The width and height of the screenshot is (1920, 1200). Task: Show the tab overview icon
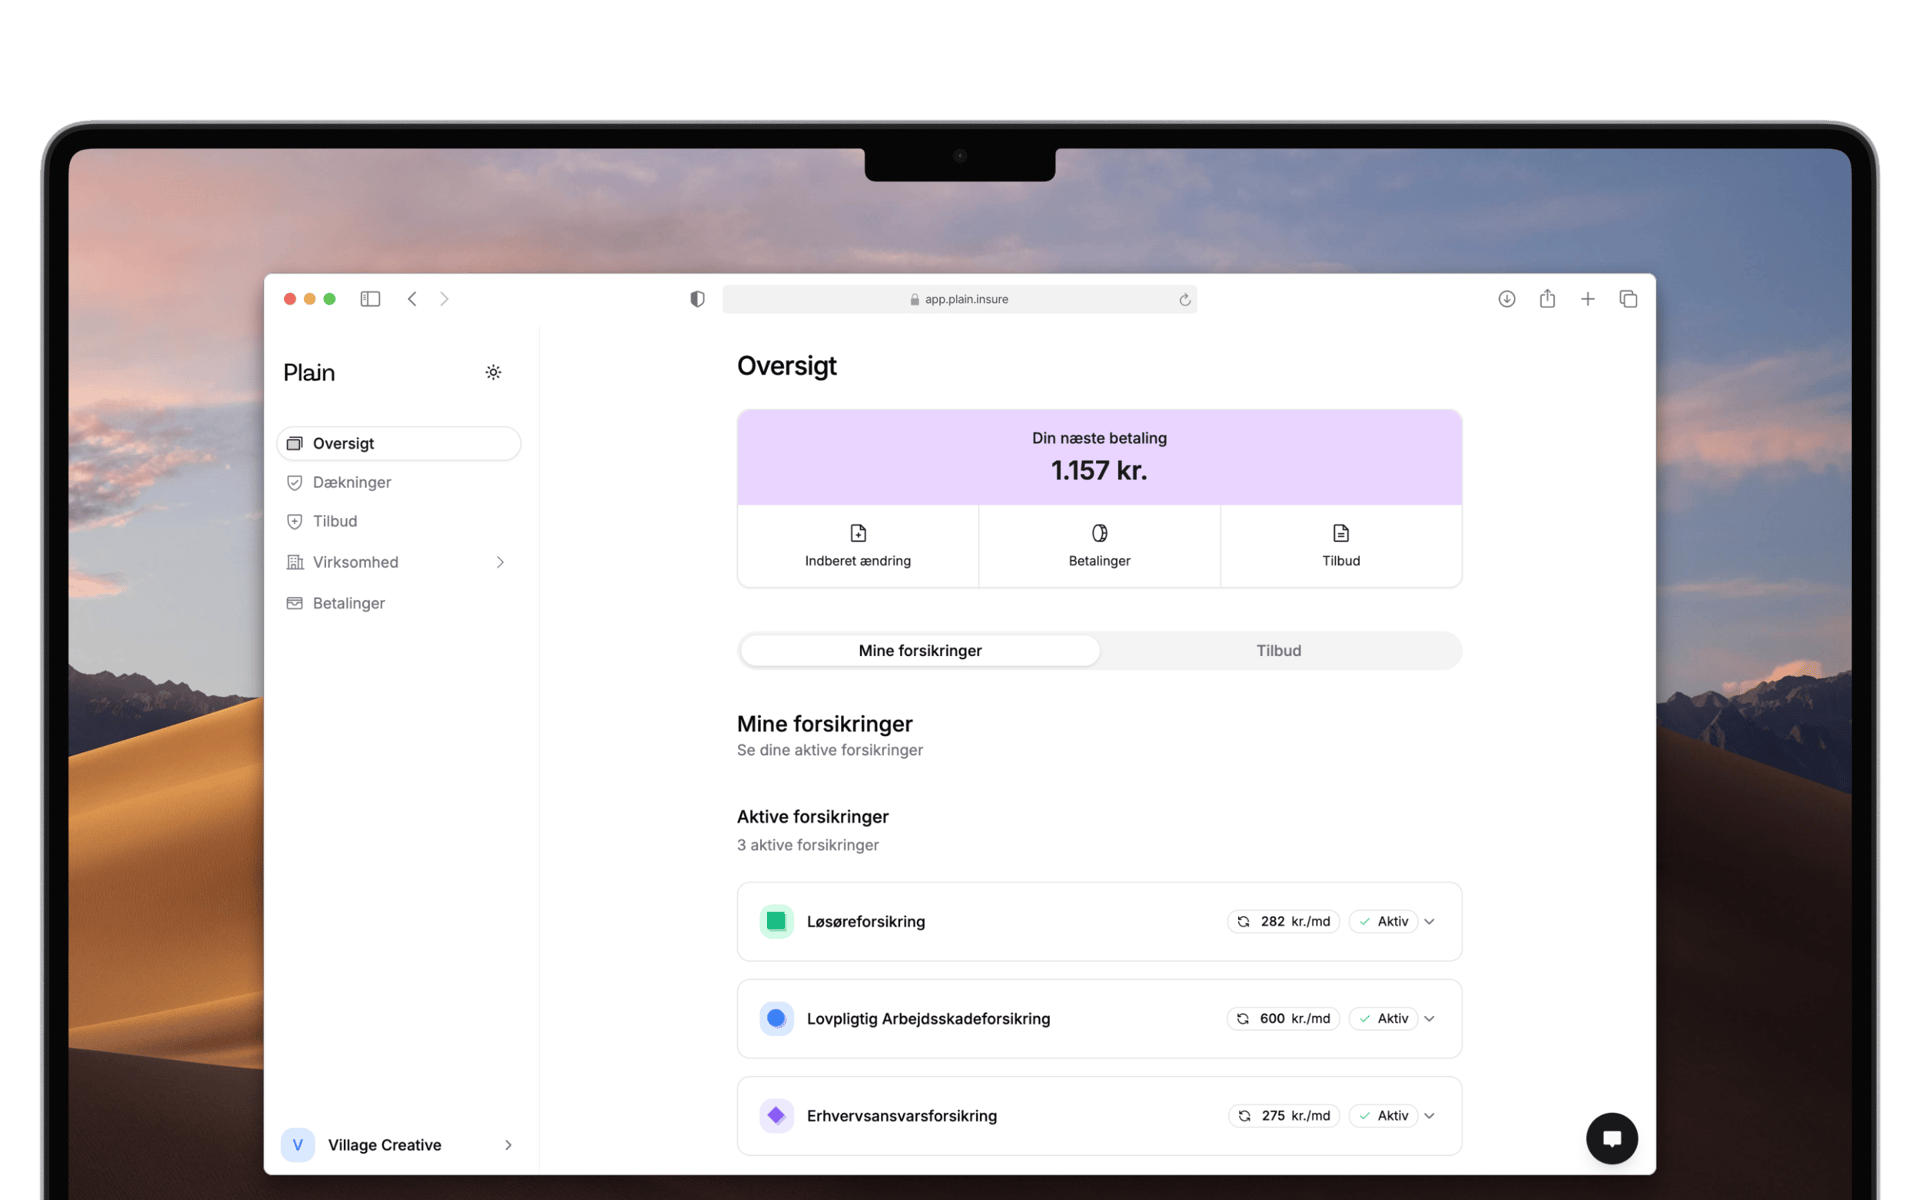(x=1628, y=299)
